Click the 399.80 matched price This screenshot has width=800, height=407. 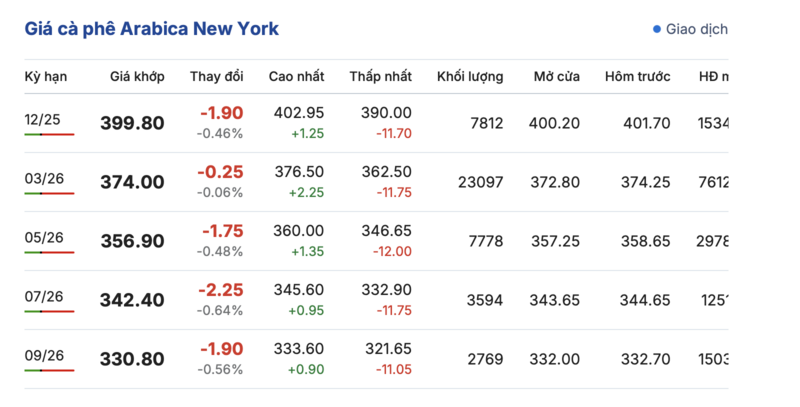[132, 123]
